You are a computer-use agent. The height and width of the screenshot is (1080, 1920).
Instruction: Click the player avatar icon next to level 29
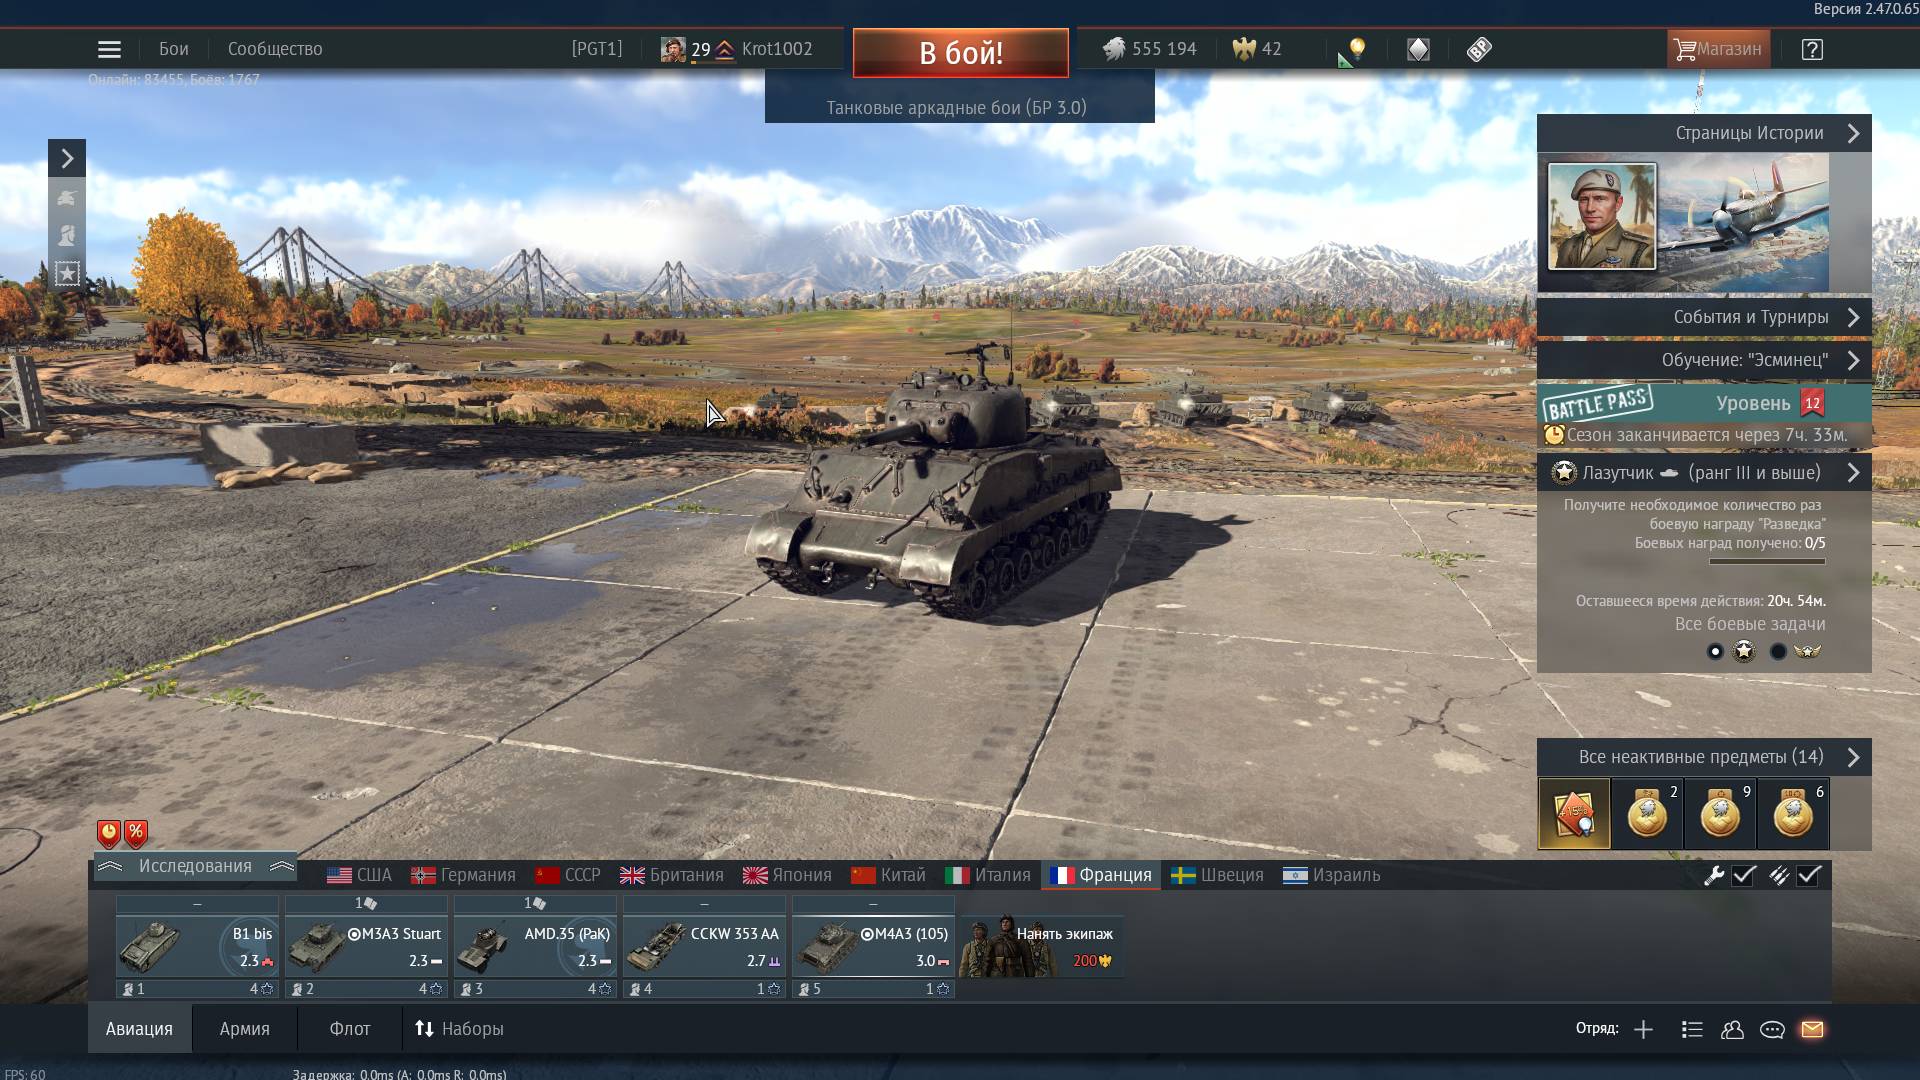tap(673, 49)
